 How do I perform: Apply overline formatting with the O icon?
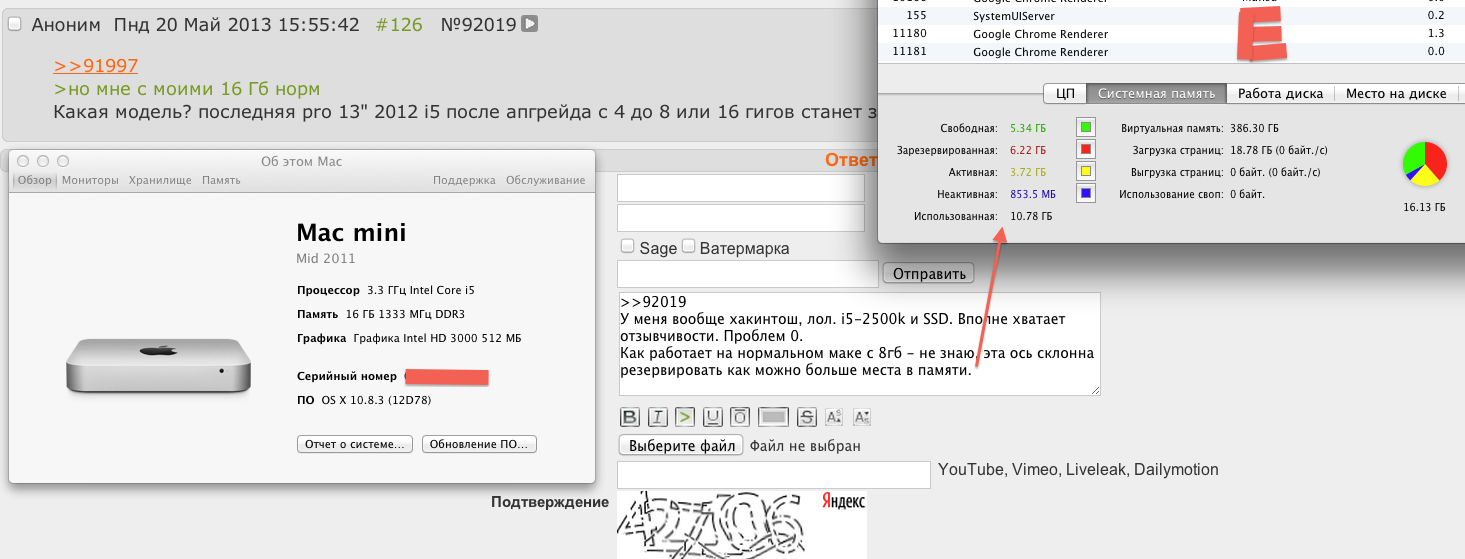[x=740, y=417]
